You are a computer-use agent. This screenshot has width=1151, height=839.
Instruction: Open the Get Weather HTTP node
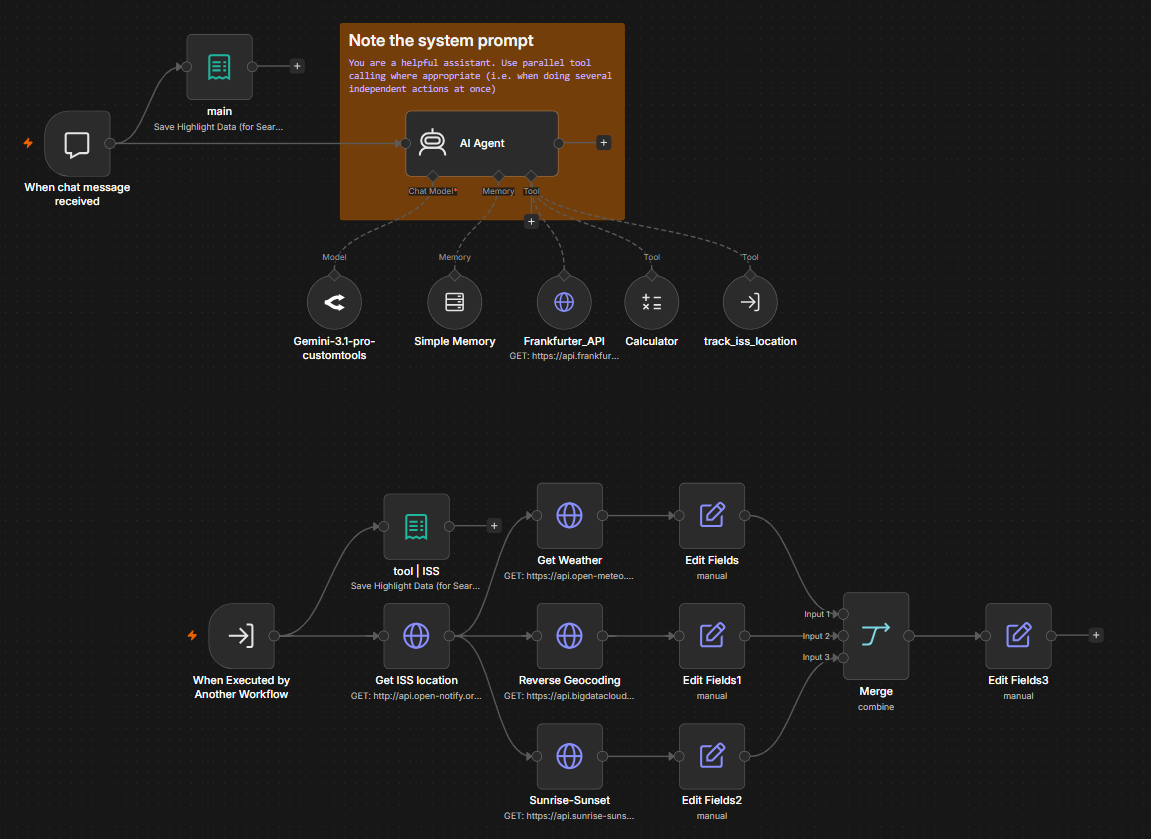570,515
